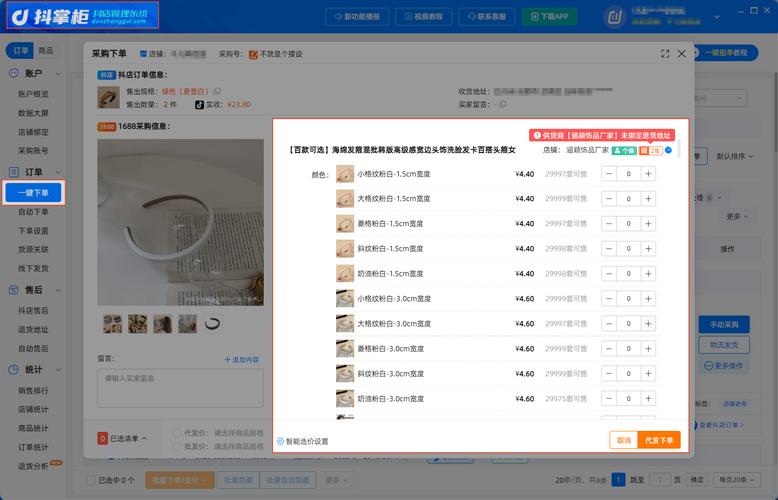Image resolution: width=778 pixels, height=500 pixels.
Task: Open 退货地址 in sidebar
Action: (x=33, y=329)
